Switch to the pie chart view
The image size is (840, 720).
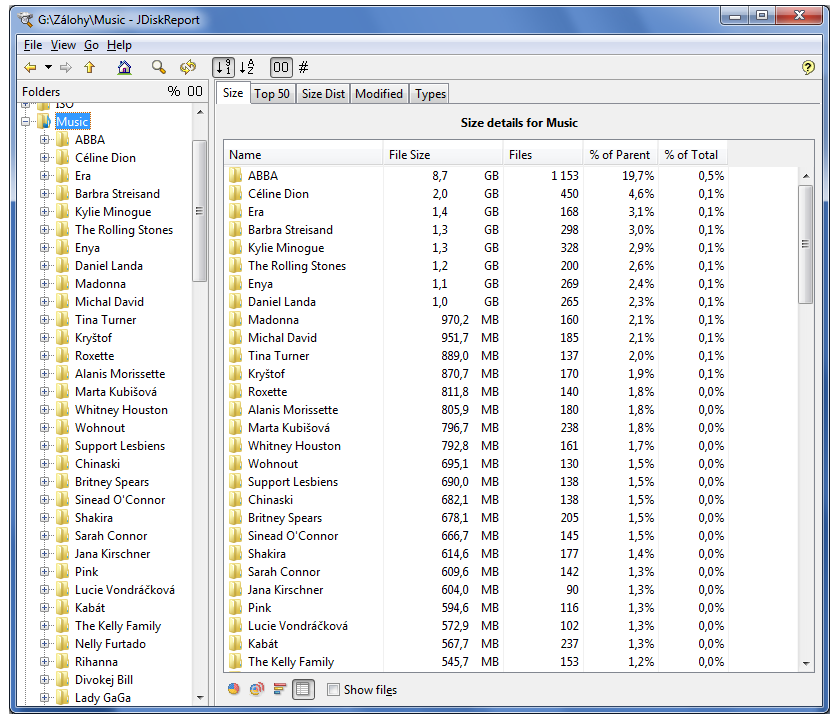tap(234, 689)
